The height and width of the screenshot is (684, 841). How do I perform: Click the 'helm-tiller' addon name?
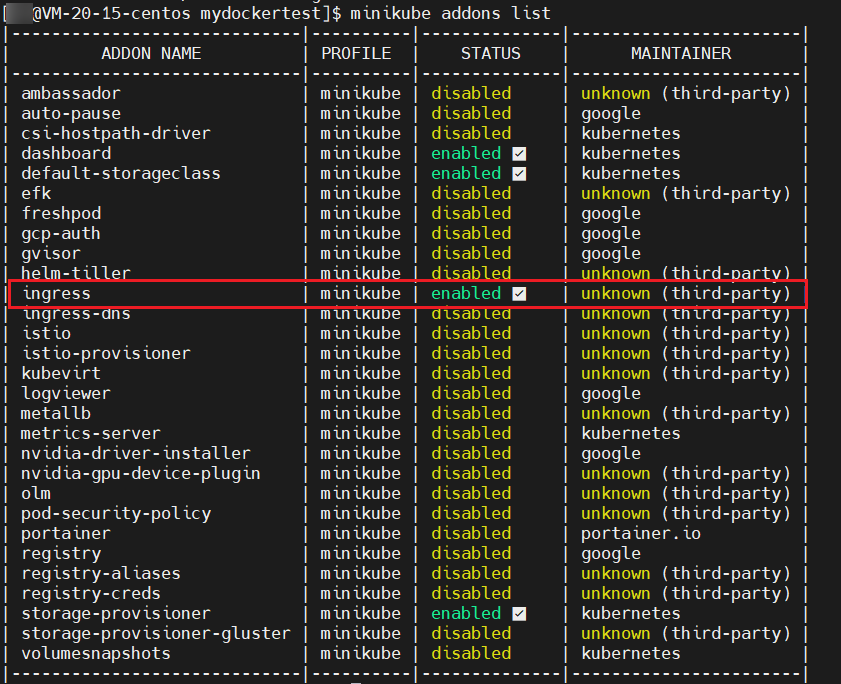pos(76,273)
